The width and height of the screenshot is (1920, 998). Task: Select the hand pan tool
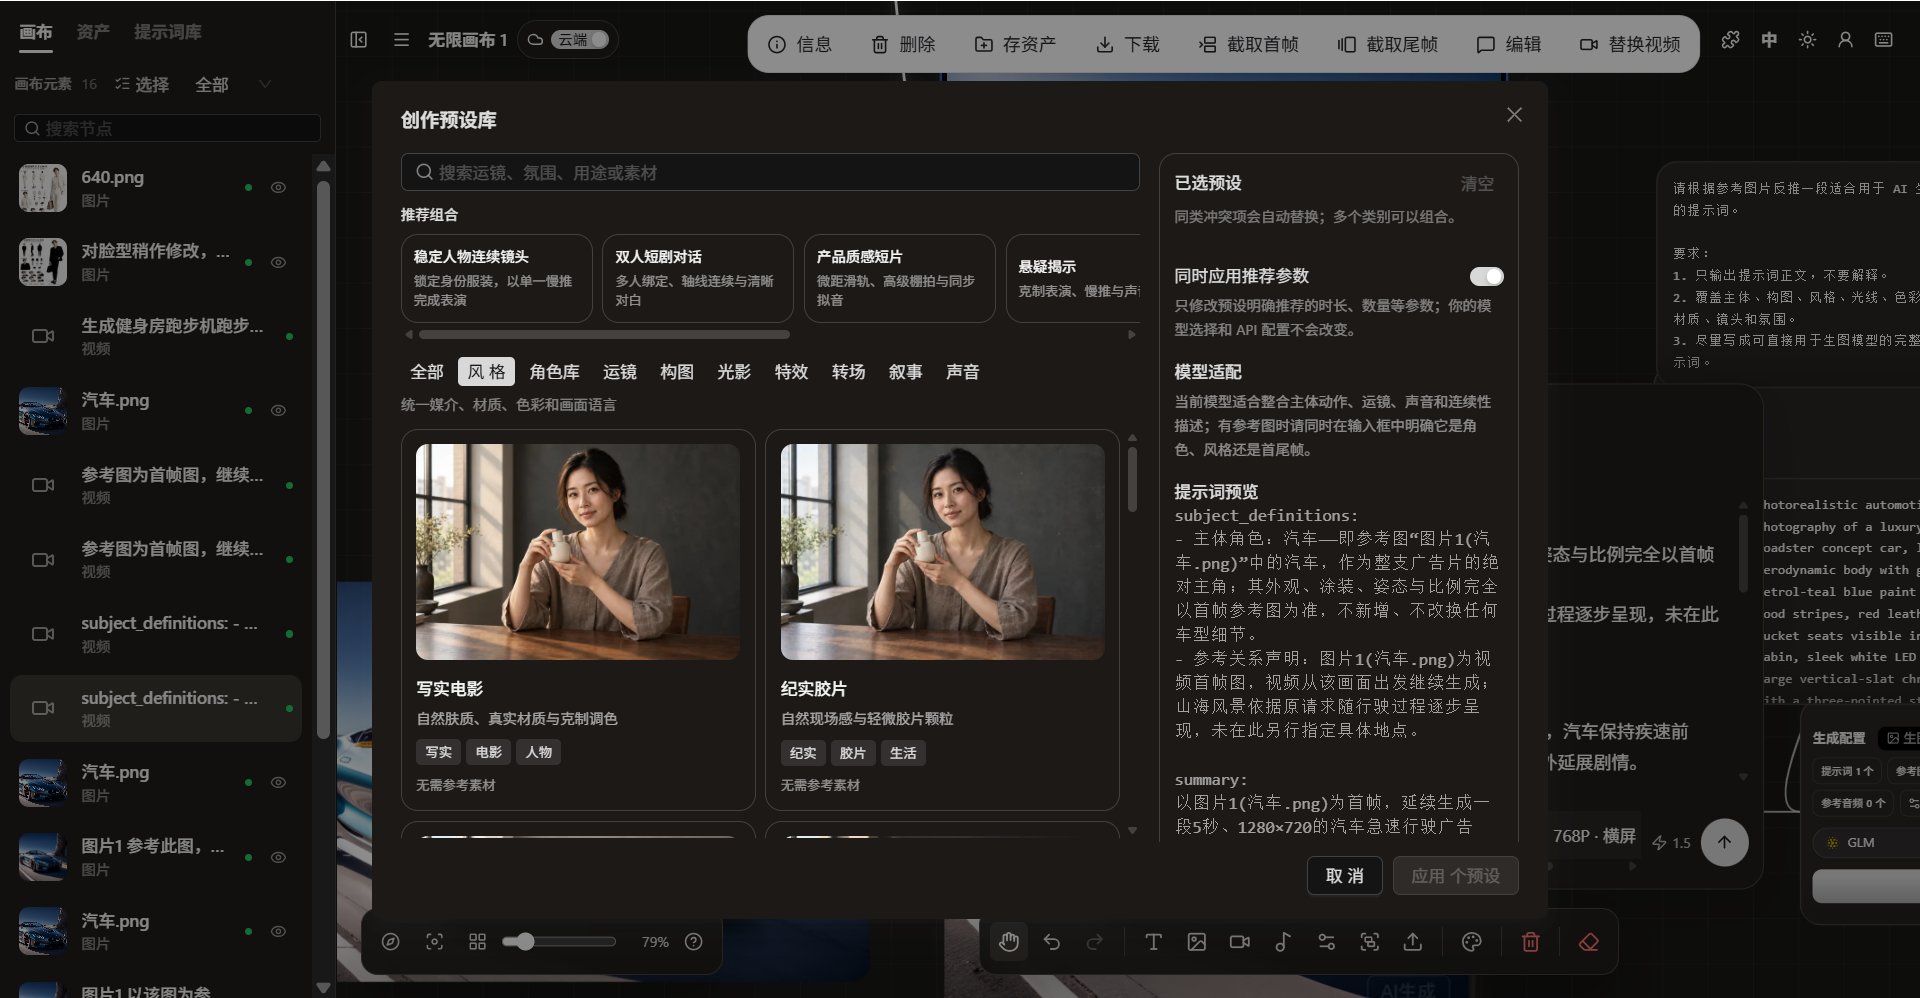1009,942
